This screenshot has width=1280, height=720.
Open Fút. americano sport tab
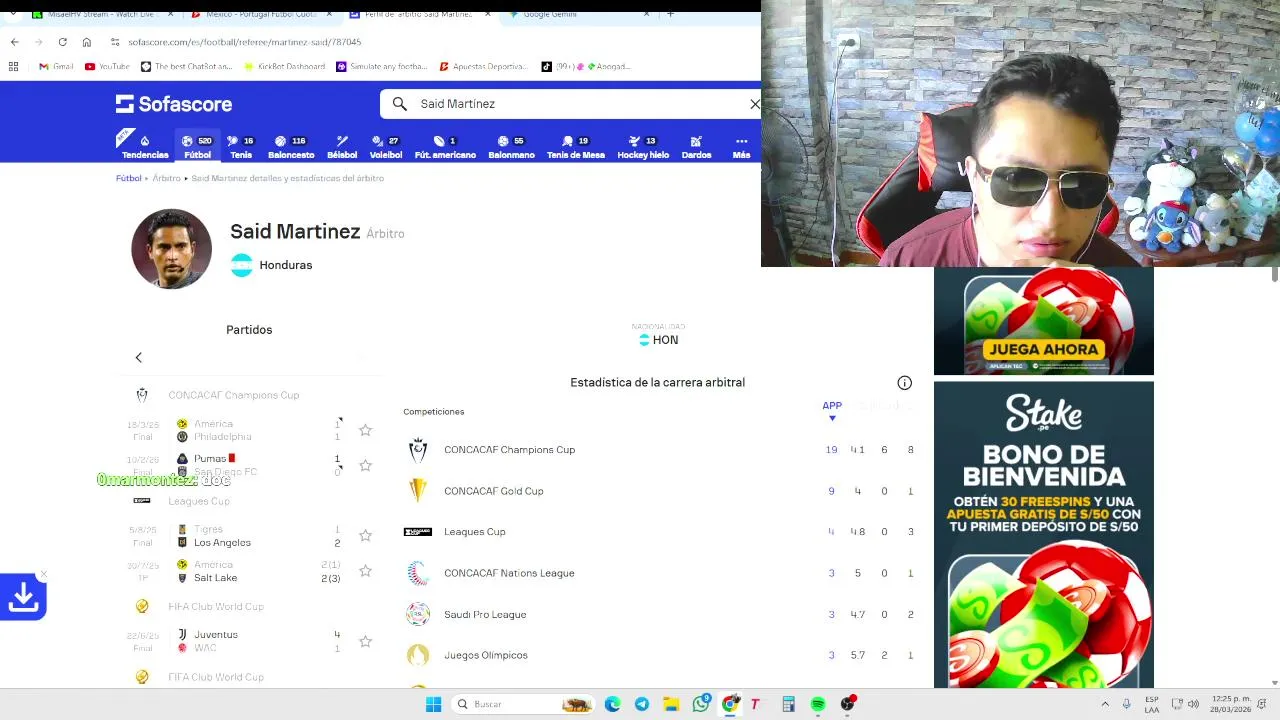[445, 146]
